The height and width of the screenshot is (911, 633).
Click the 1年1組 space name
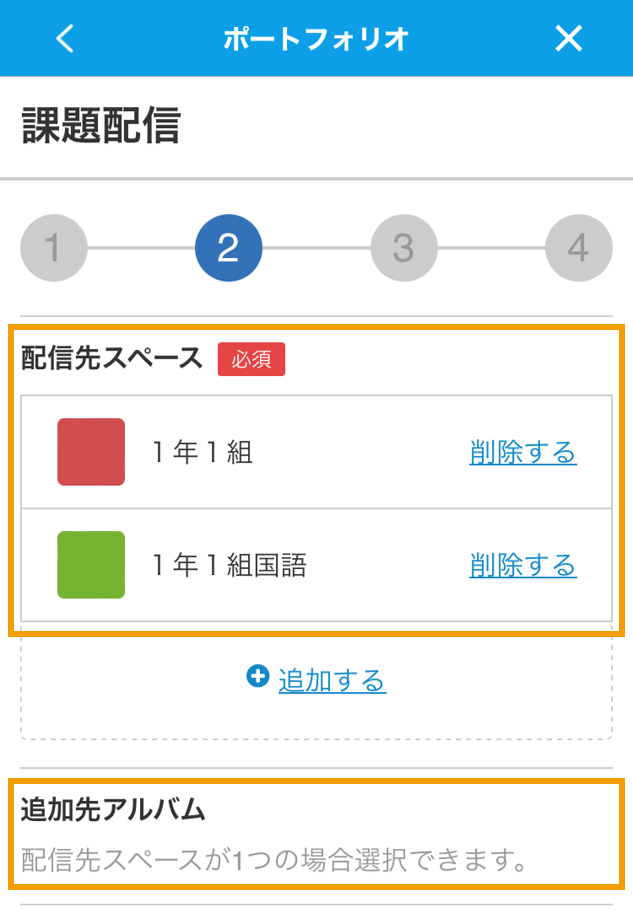coord(202,452)
